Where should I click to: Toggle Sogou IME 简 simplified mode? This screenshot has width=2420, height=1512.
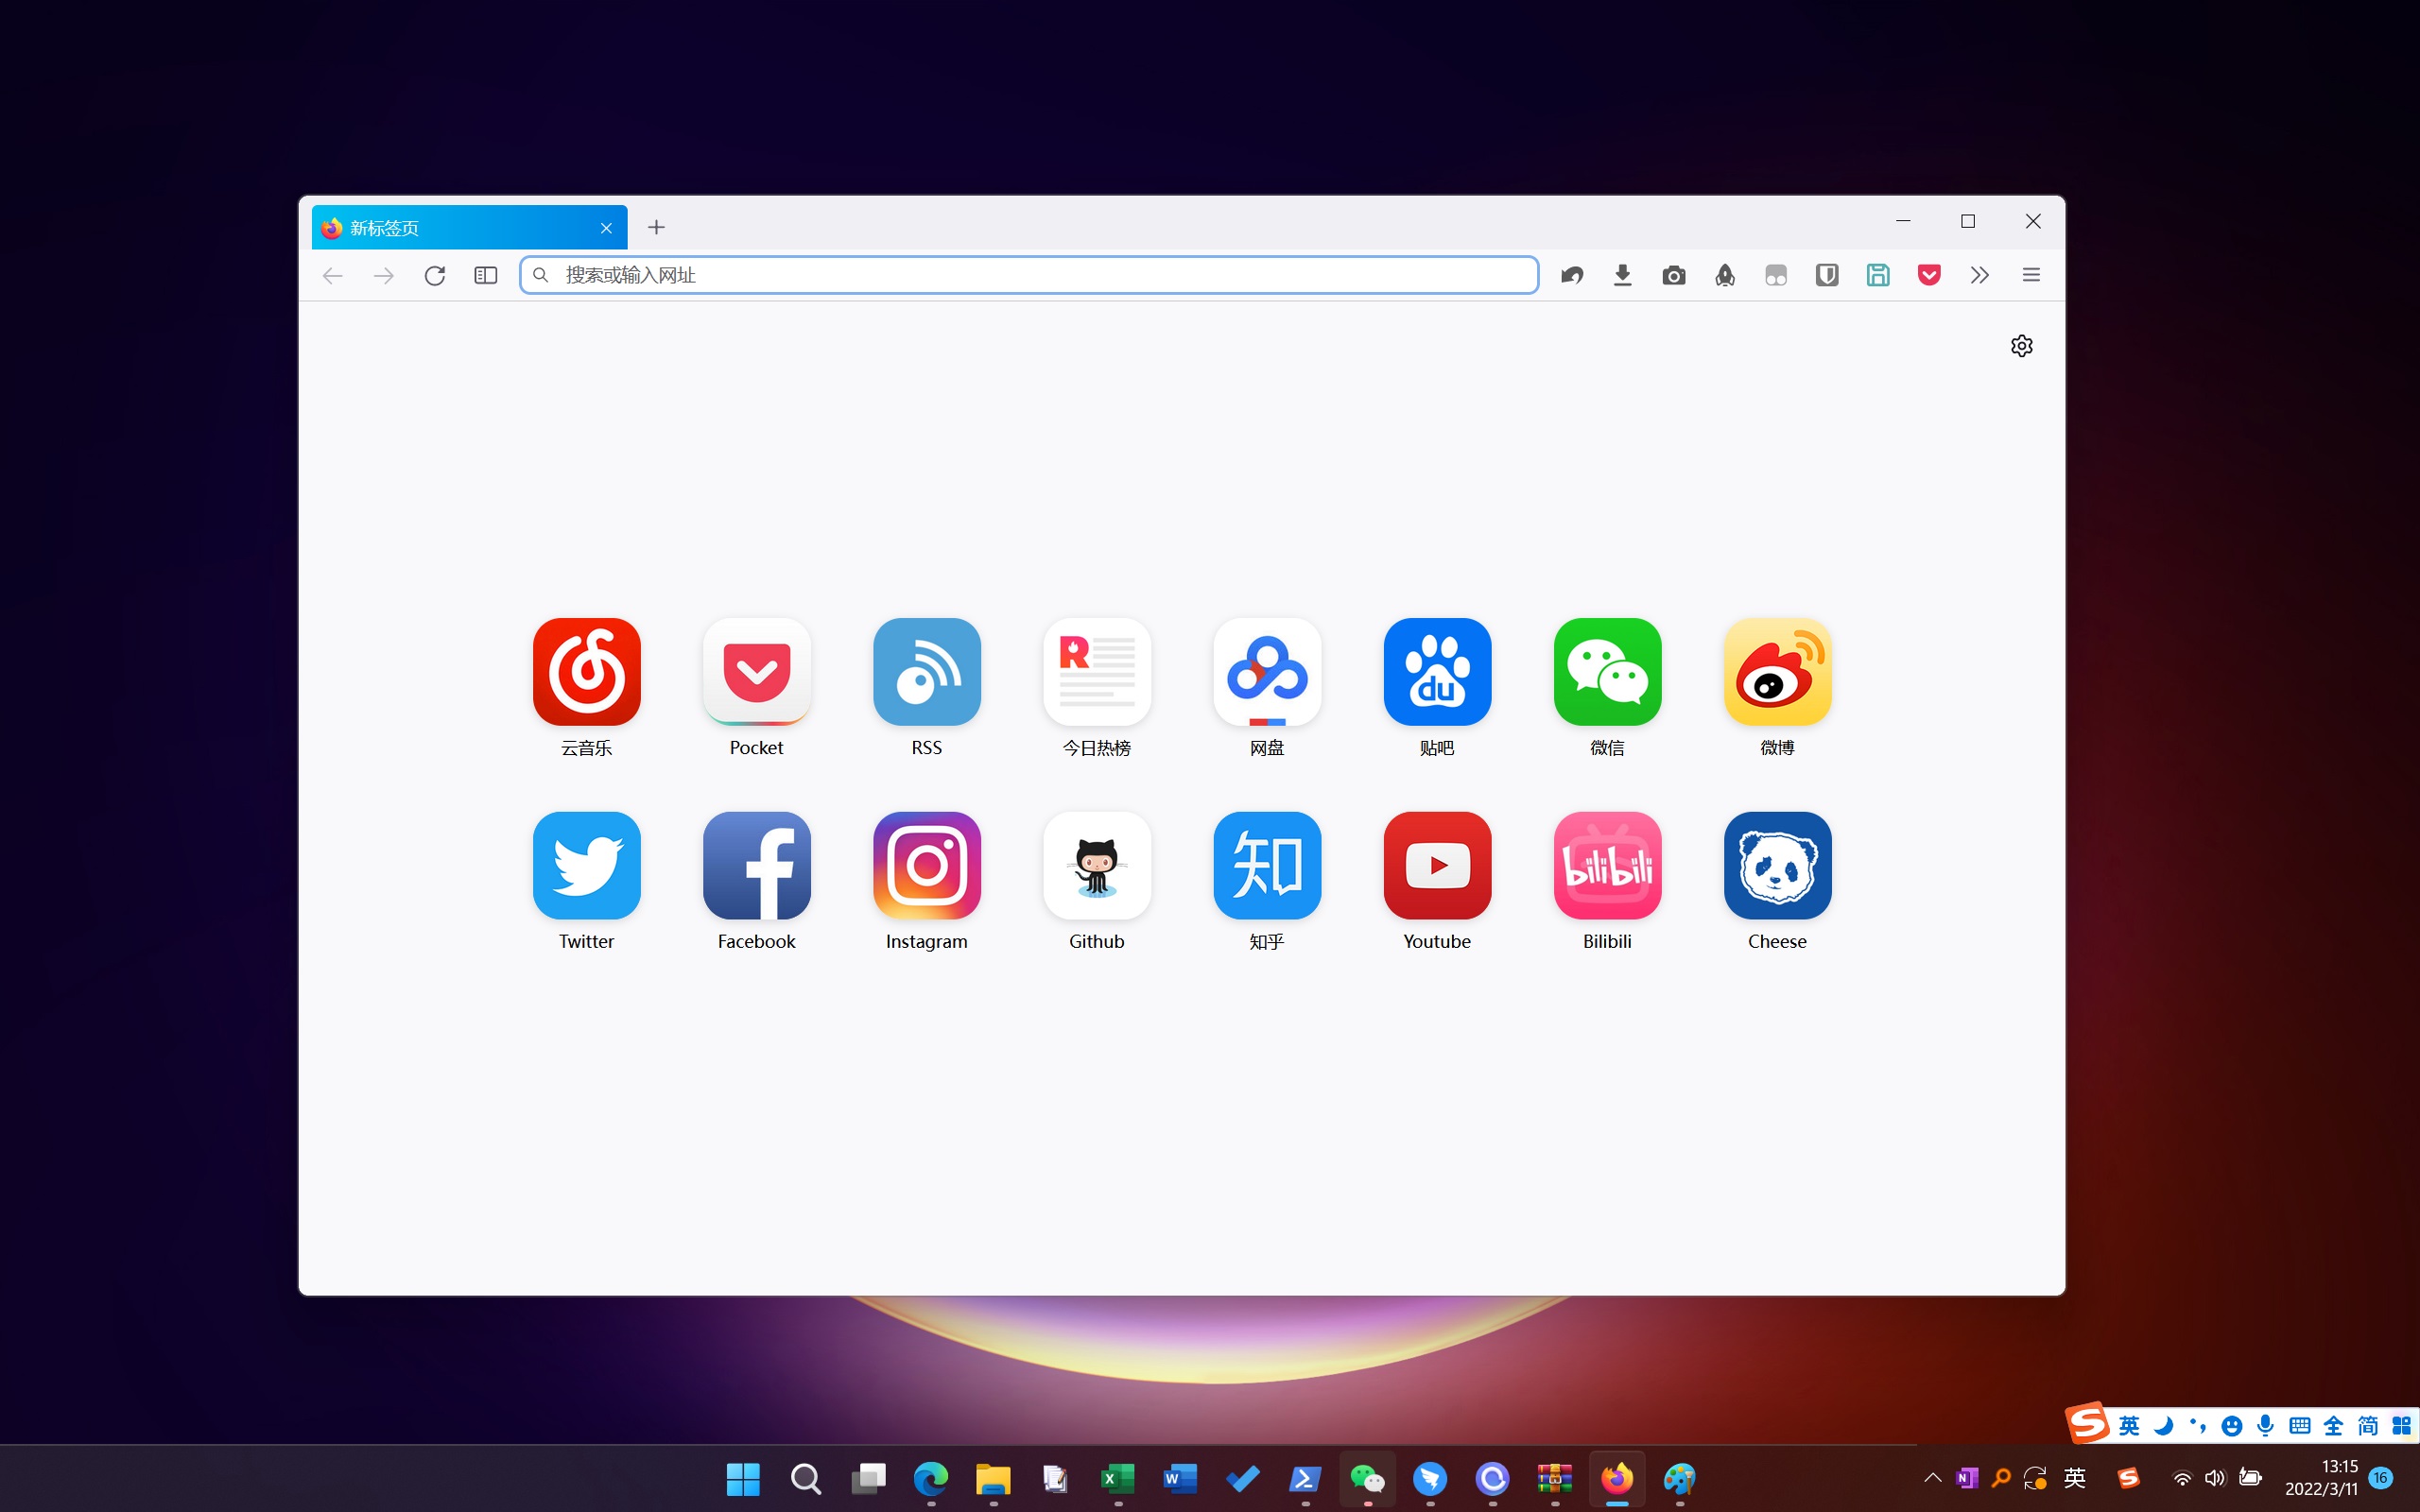pos(2367,1426)
